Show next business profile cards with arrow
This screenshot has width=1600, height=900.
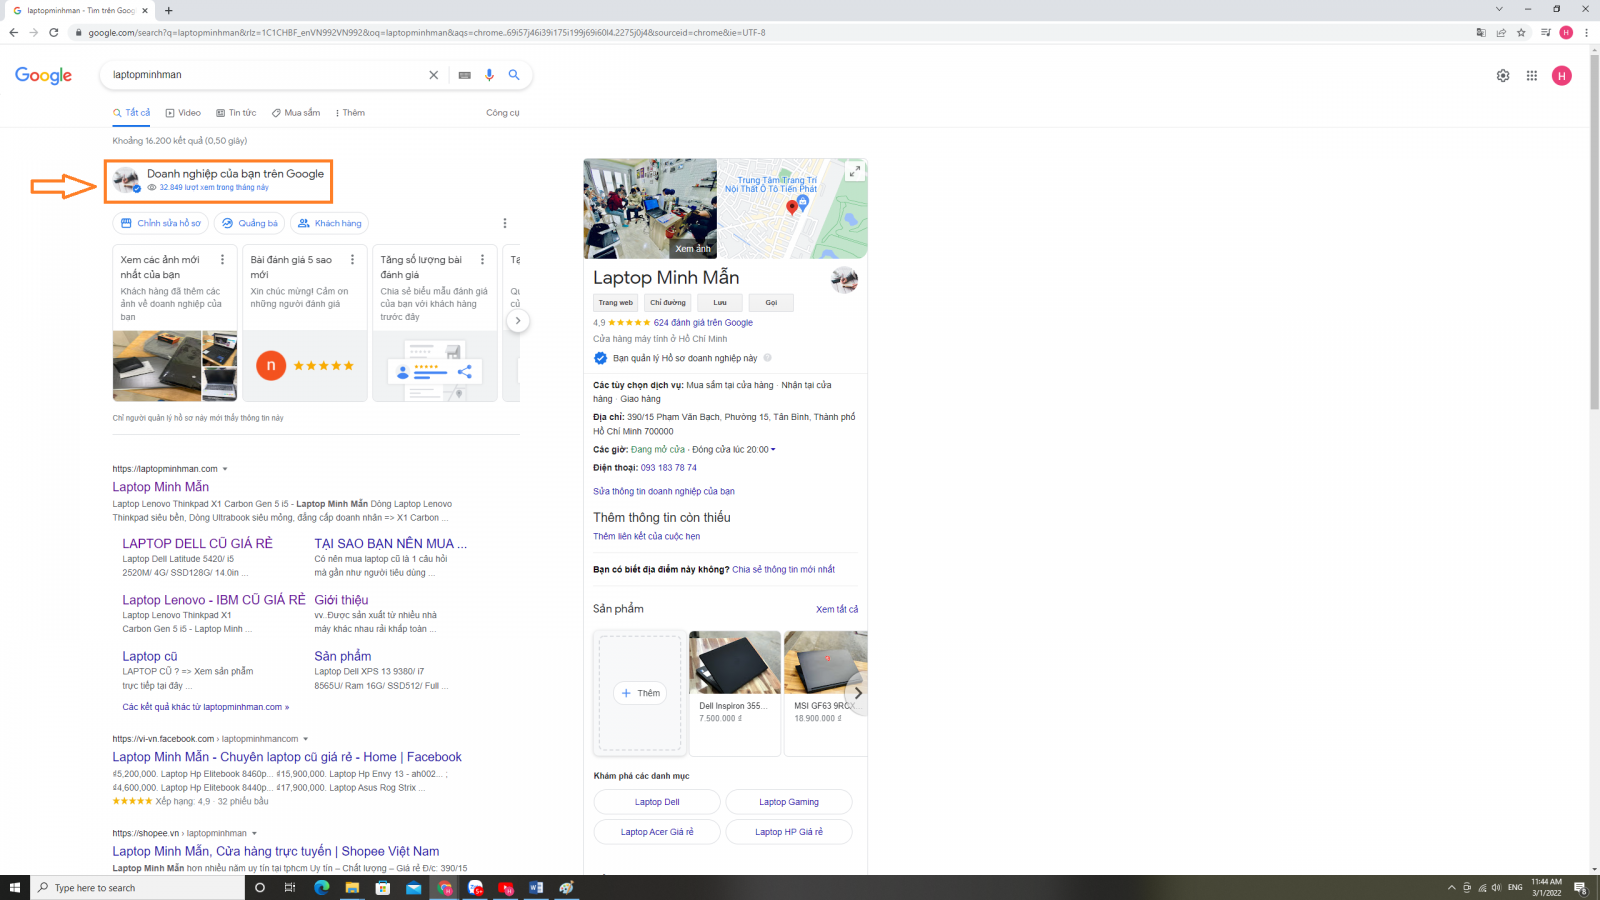pos(517,321)
